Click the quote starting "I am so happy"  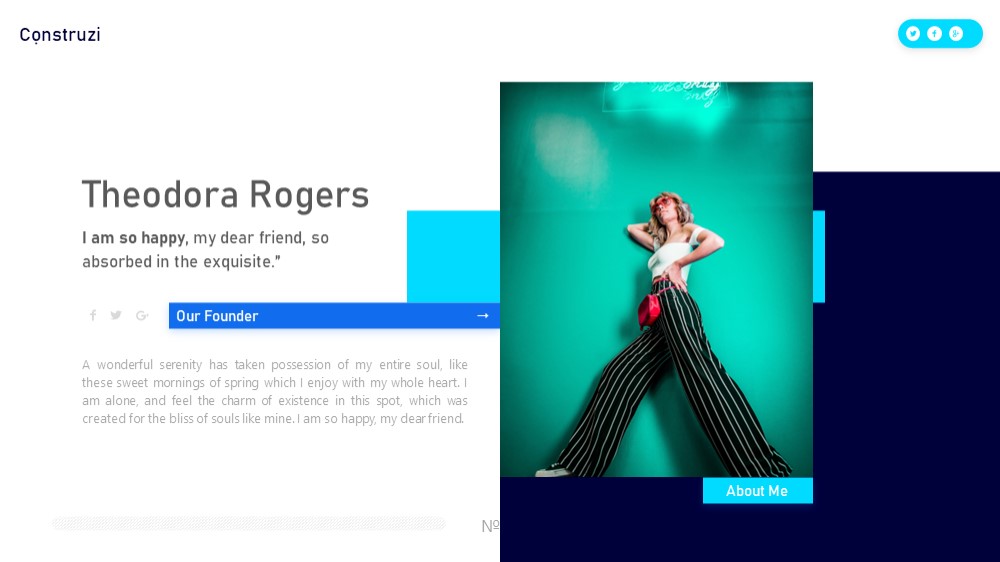click(205, 249)
